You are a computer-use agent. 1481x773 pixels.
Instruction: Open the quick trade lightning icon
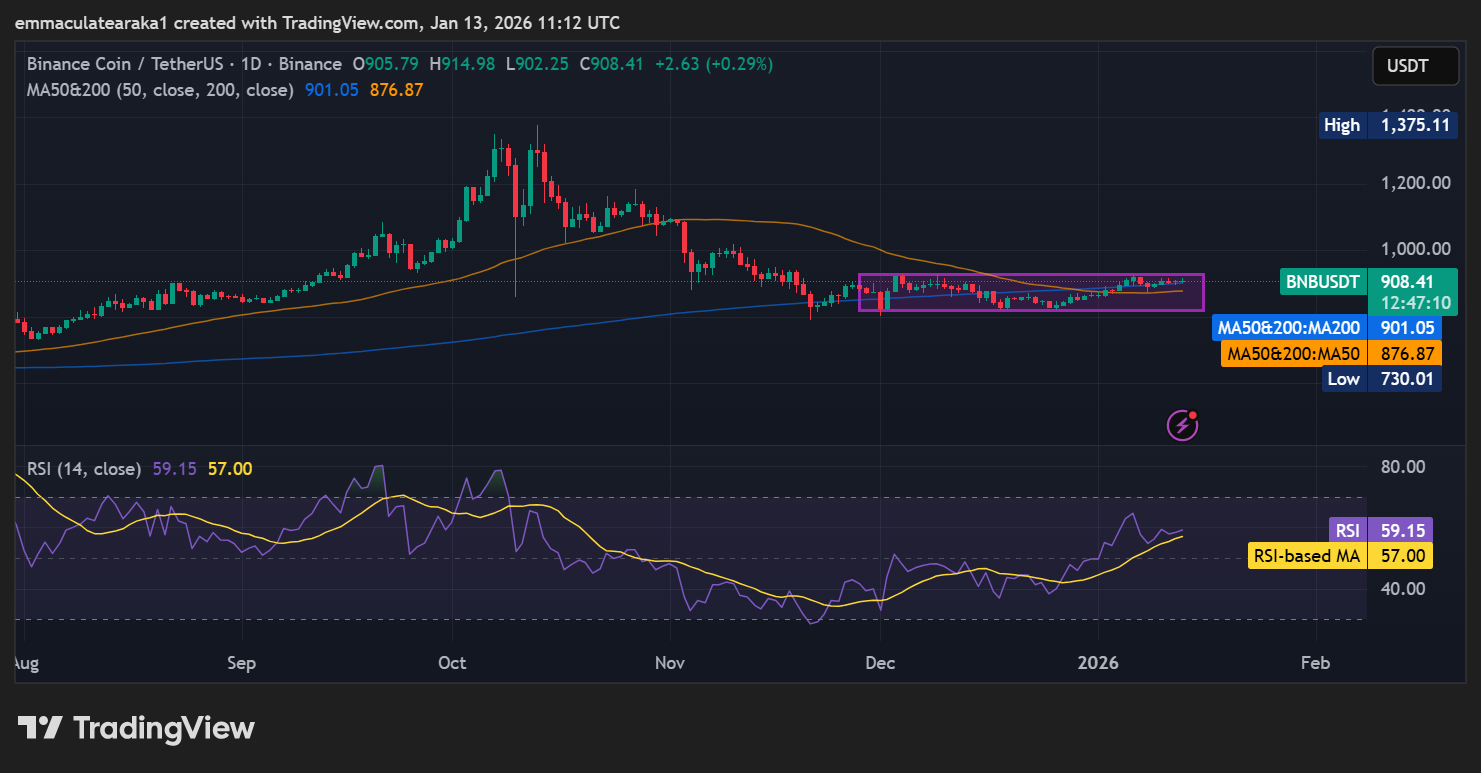tap(1181, 424)
